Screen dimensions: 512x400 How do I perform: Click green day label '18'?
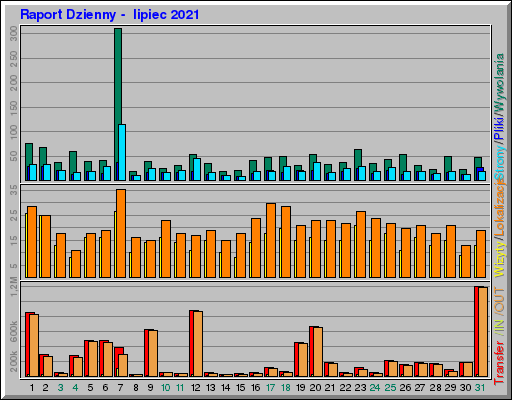click(x=285, y=388)
